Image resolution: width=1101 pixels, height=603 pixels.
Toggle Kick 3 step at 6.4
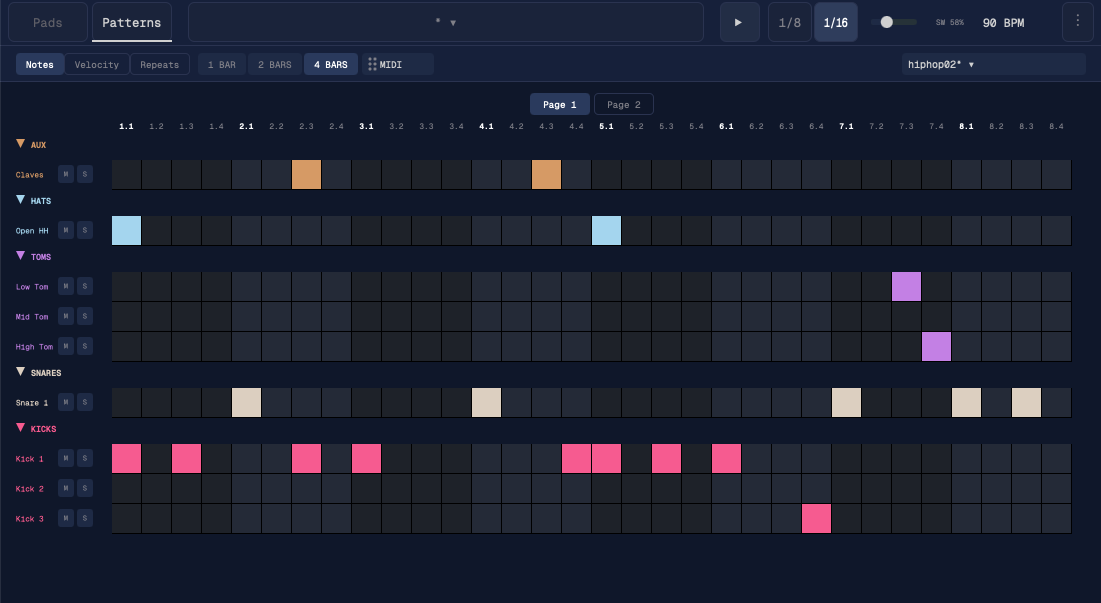click(817, 519)
